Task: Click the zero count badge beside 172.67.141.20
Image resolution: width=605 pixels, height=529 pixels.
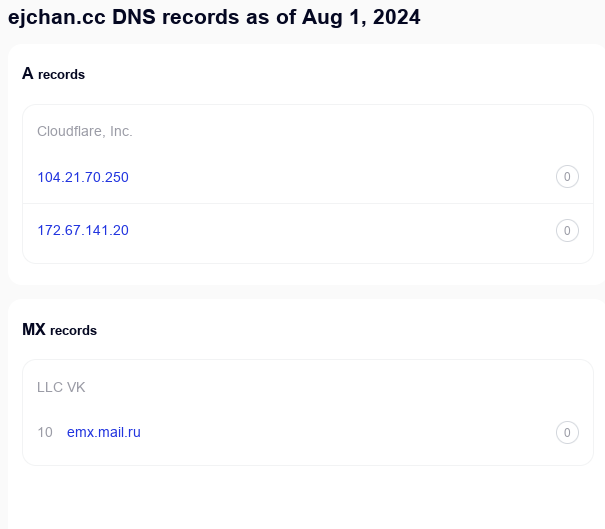Action: pyautogui.click(x=567, y=230)
